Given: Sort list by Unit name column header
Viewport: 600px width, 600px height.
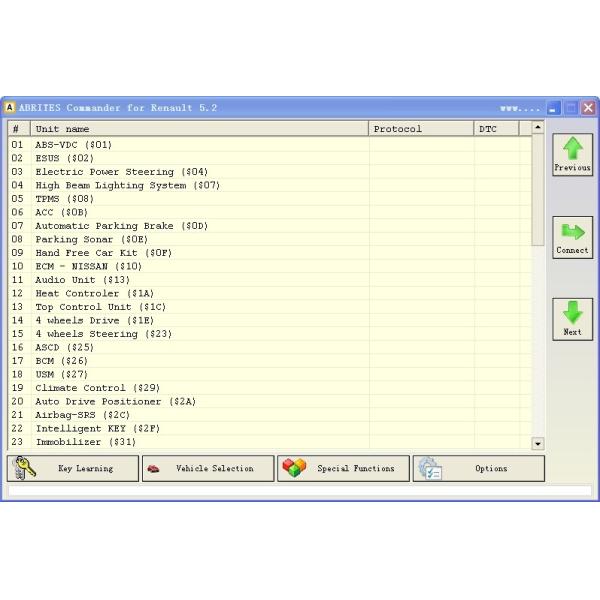Looking at the screenshot, I should point(200,129).
